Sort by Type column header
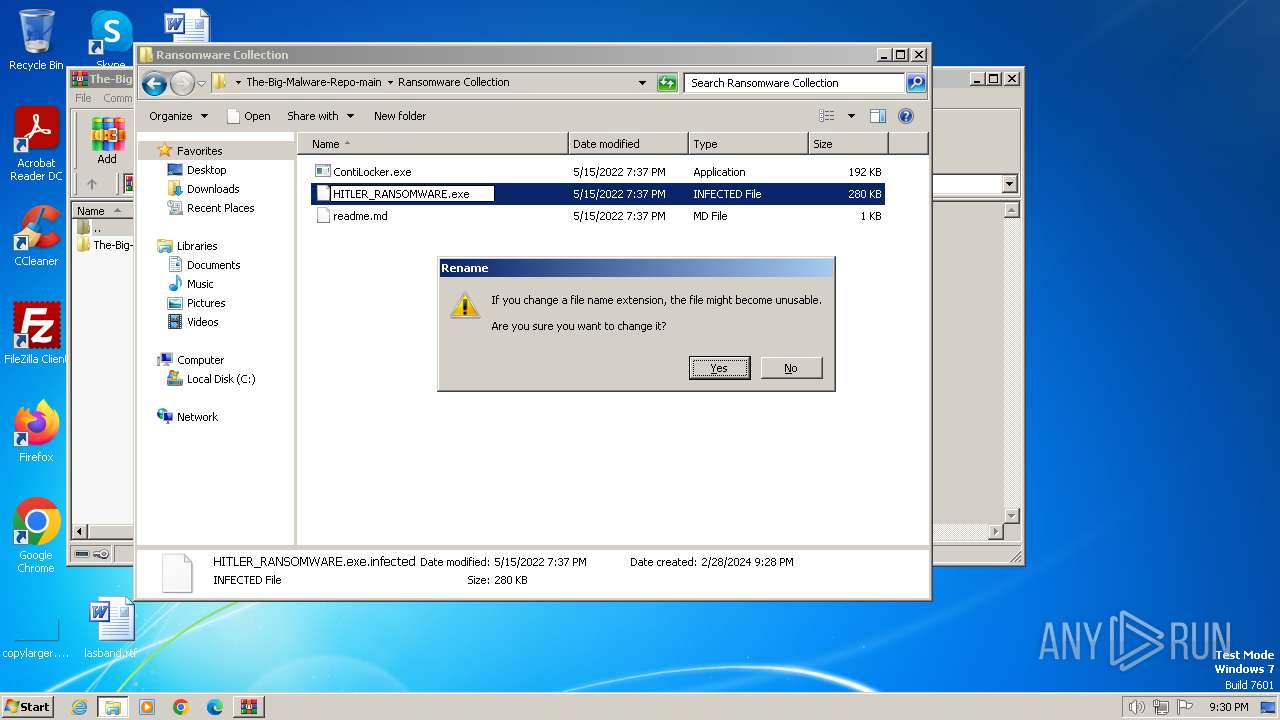 [748, 144]
